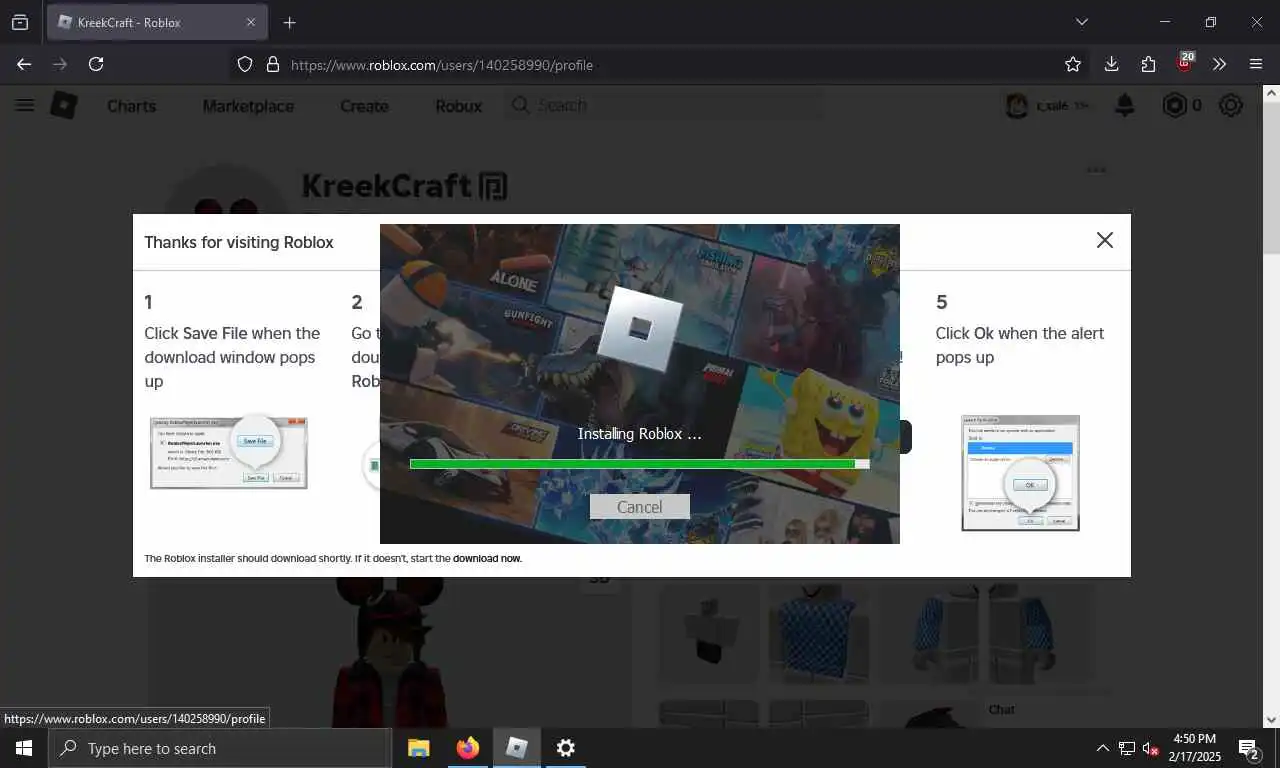Open the Robux page
The image size is (1280, 768).
(x=459, y=106)
